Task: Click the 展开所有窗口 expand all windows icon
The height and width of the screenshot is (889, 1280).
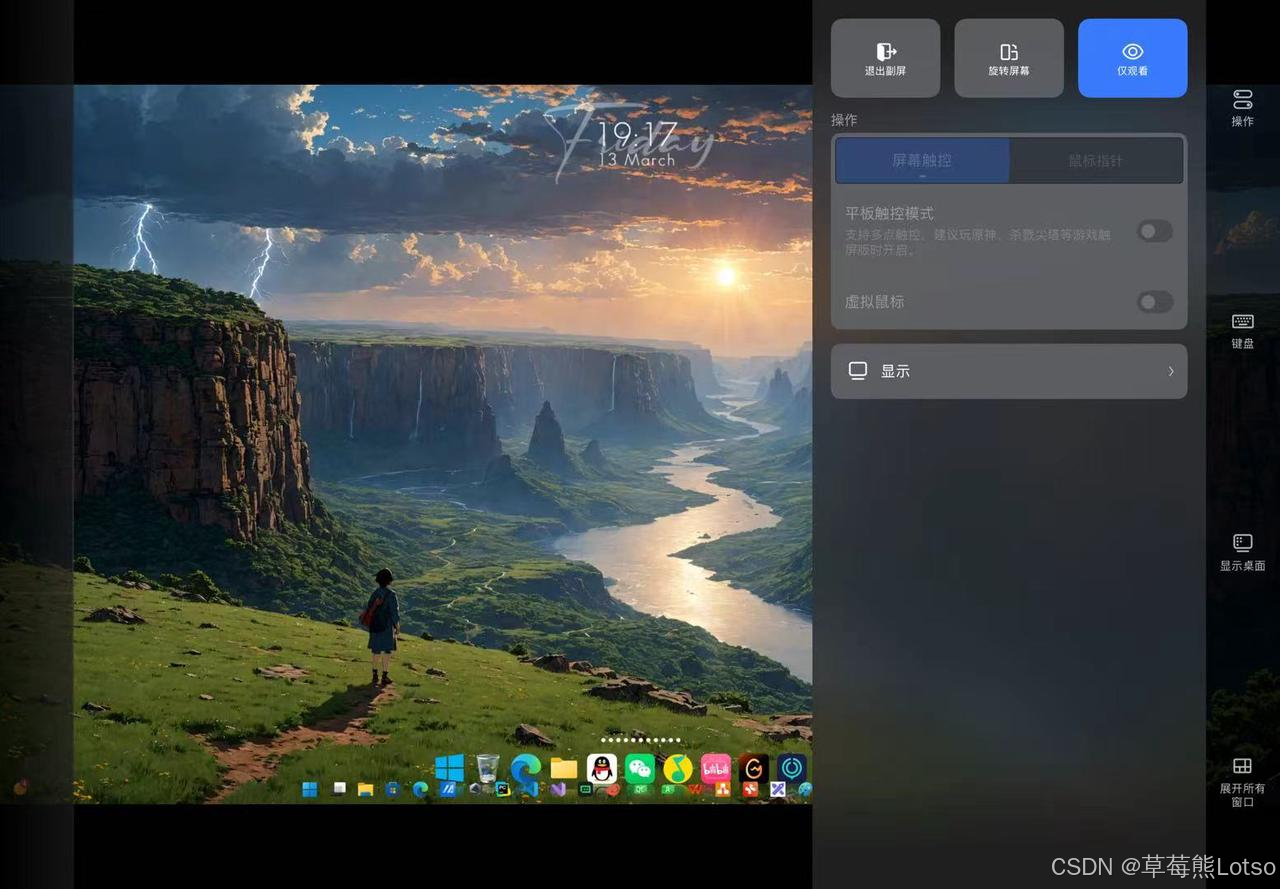Action: [x=1242, y=781]
